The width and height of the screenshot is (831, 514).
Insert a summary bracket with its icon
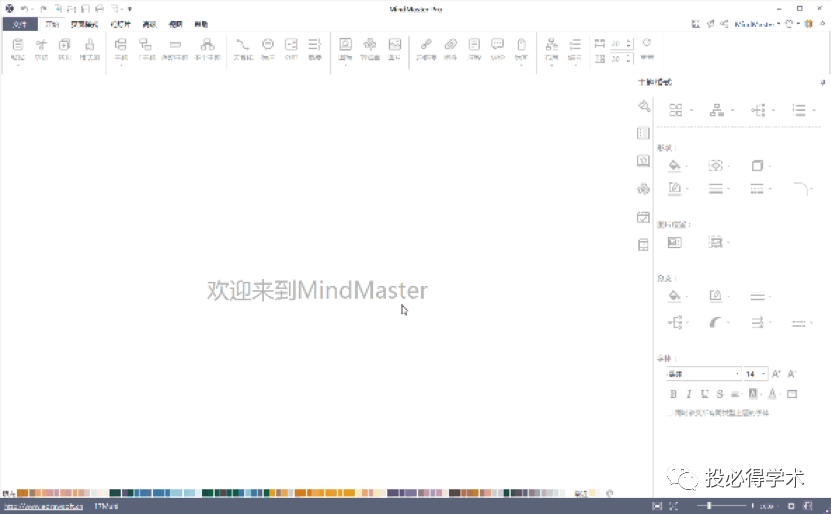point(314,45)
